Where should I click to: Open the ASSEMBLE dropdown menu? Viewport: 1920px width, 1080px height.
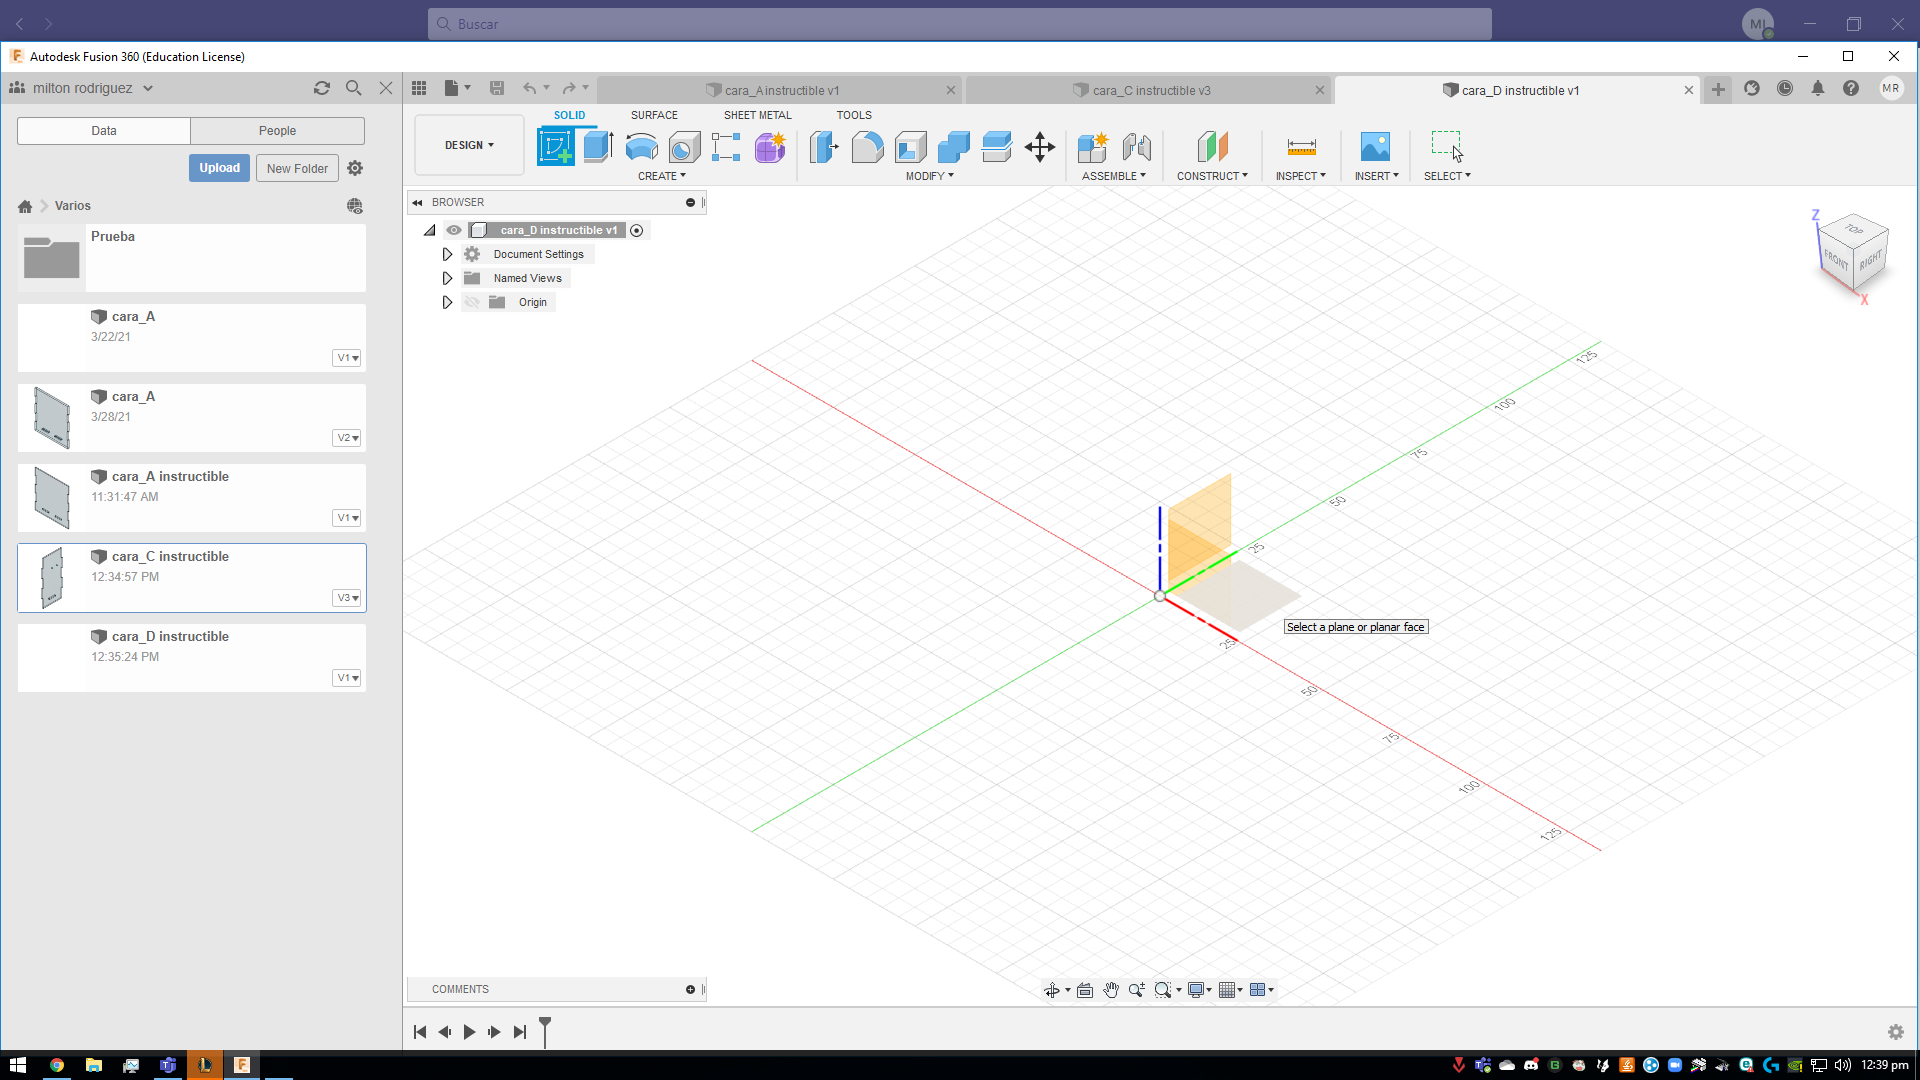[x=1113, y=176]
